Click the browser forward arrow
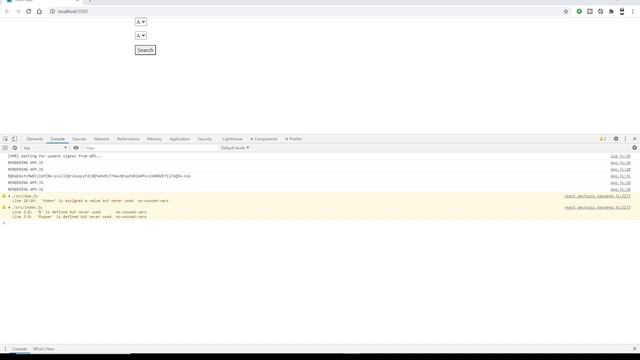 click(18, 11)
